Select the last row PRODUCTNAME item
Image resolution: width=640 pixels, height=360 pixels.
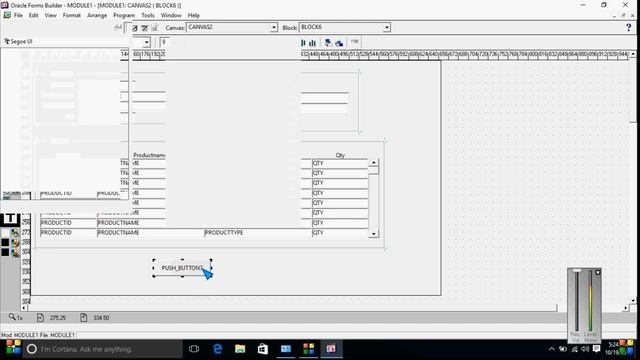pos(150,233)
